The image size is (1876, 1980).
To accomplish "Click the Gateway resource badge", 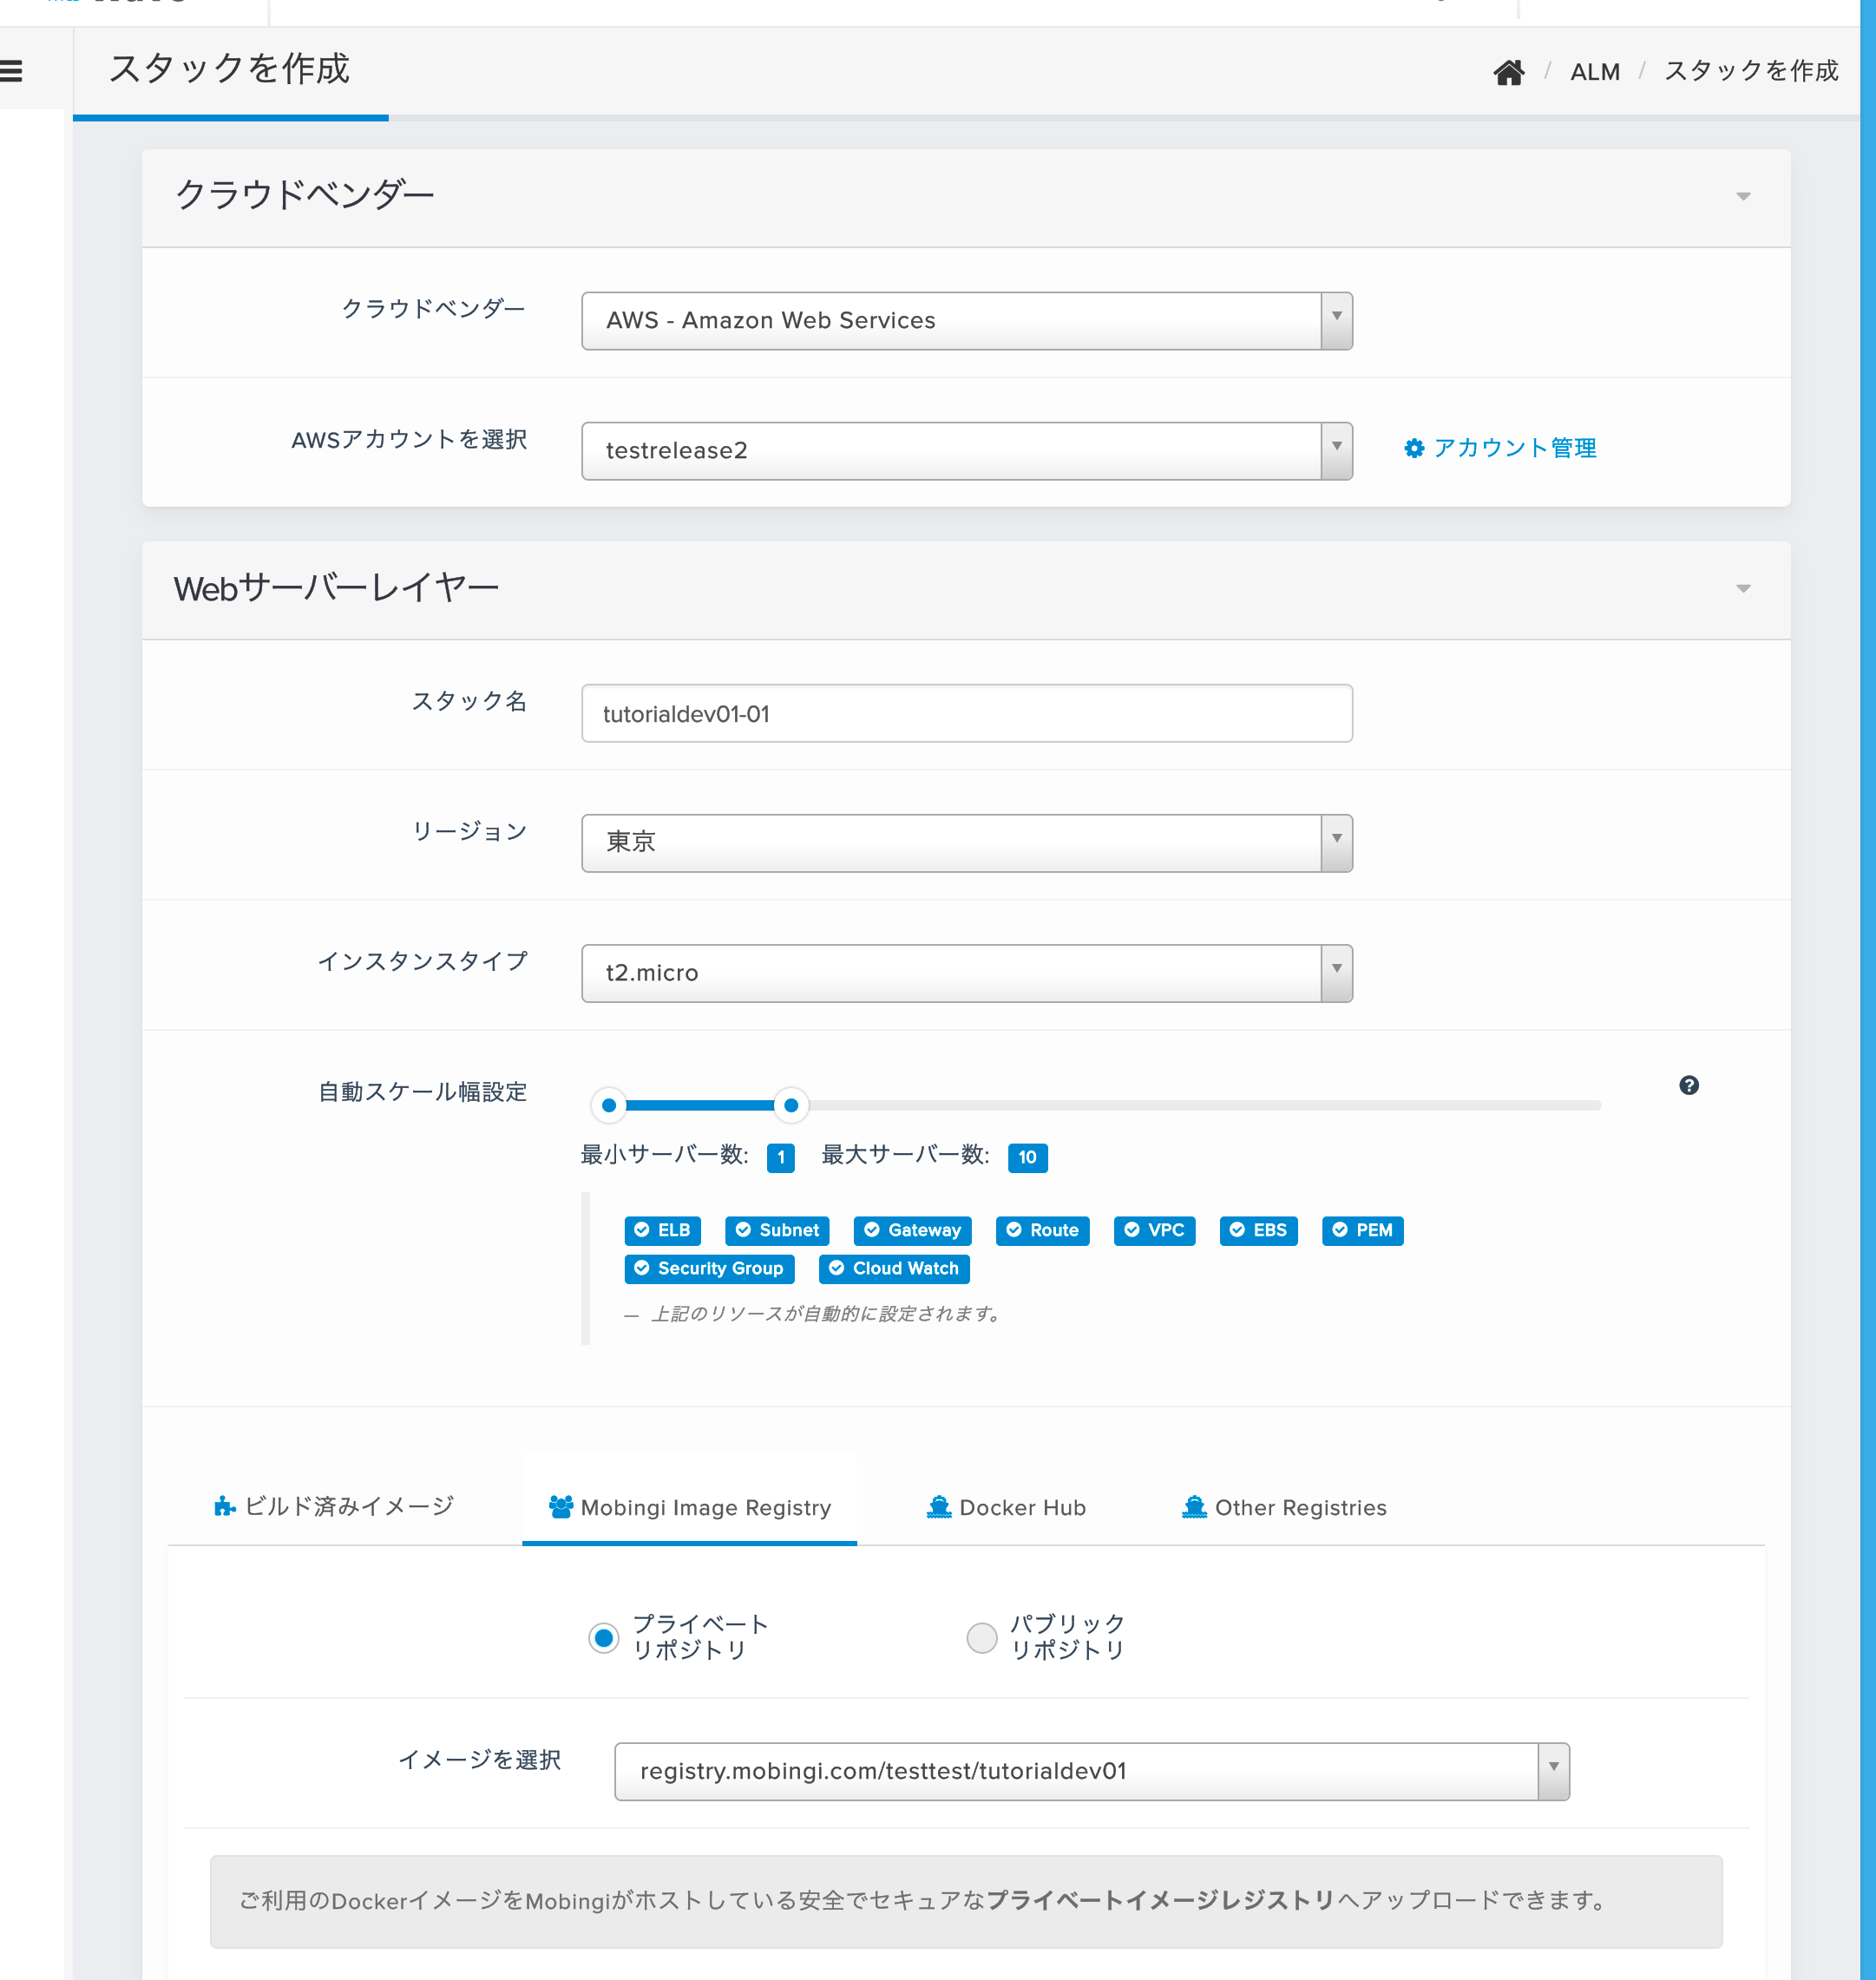I will [912, 1230].
